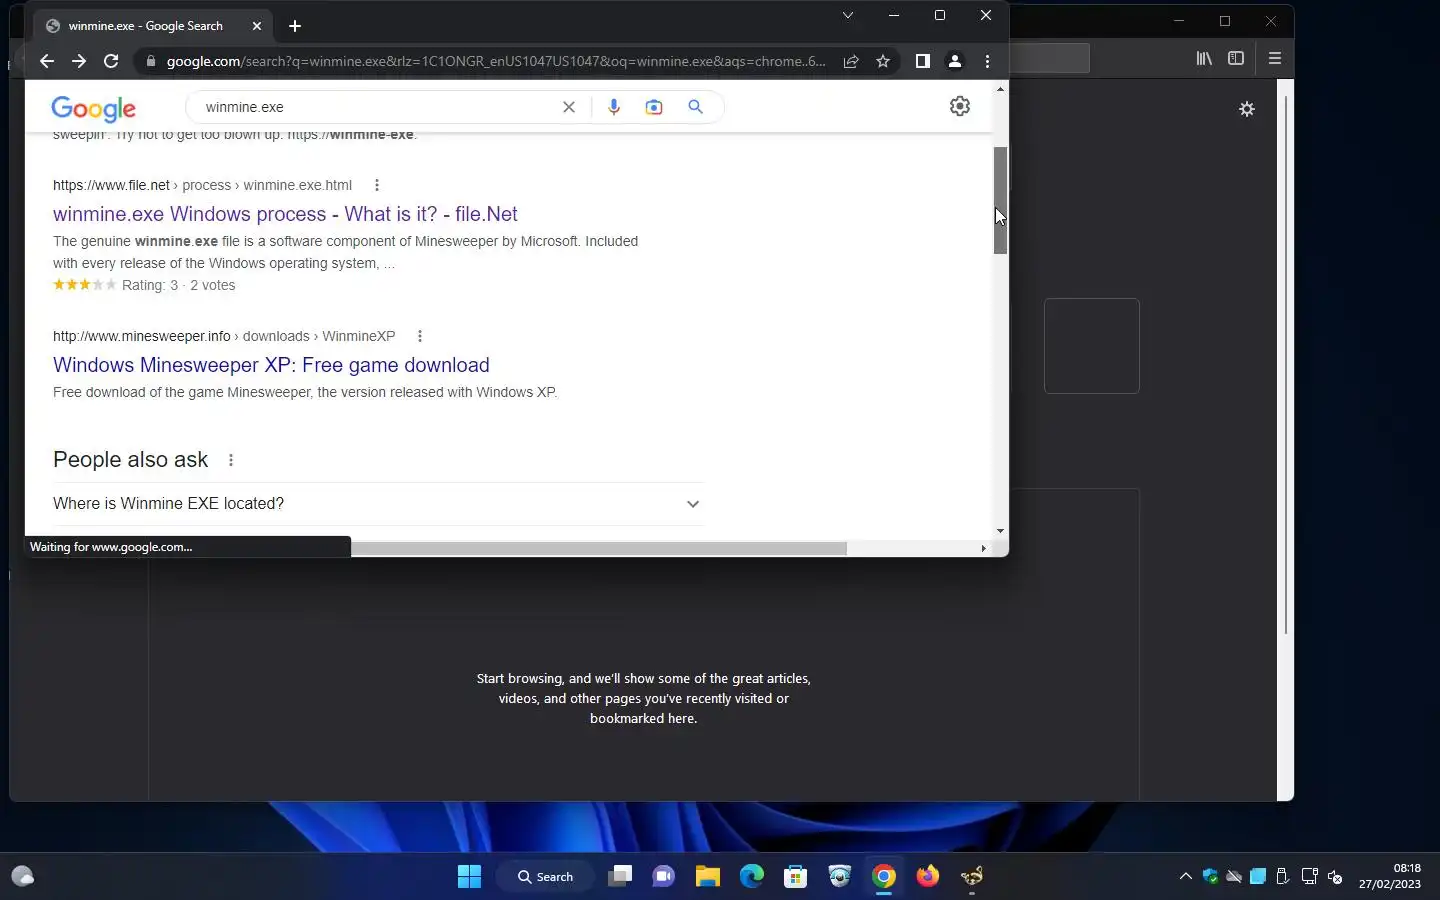This screenshot has width=1440, height=900.
Task: Click the magnifier search button
Action: click(696, 107)
